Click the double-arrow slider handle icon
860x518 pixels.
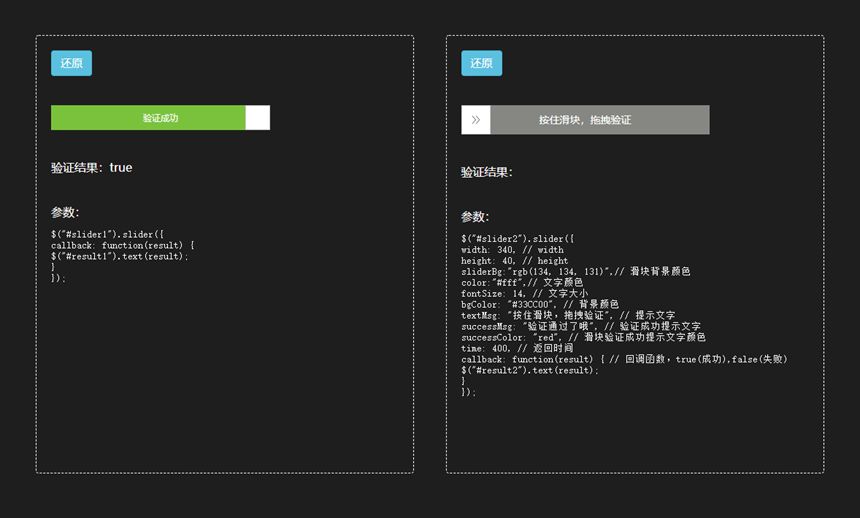[x=475, y=120]
